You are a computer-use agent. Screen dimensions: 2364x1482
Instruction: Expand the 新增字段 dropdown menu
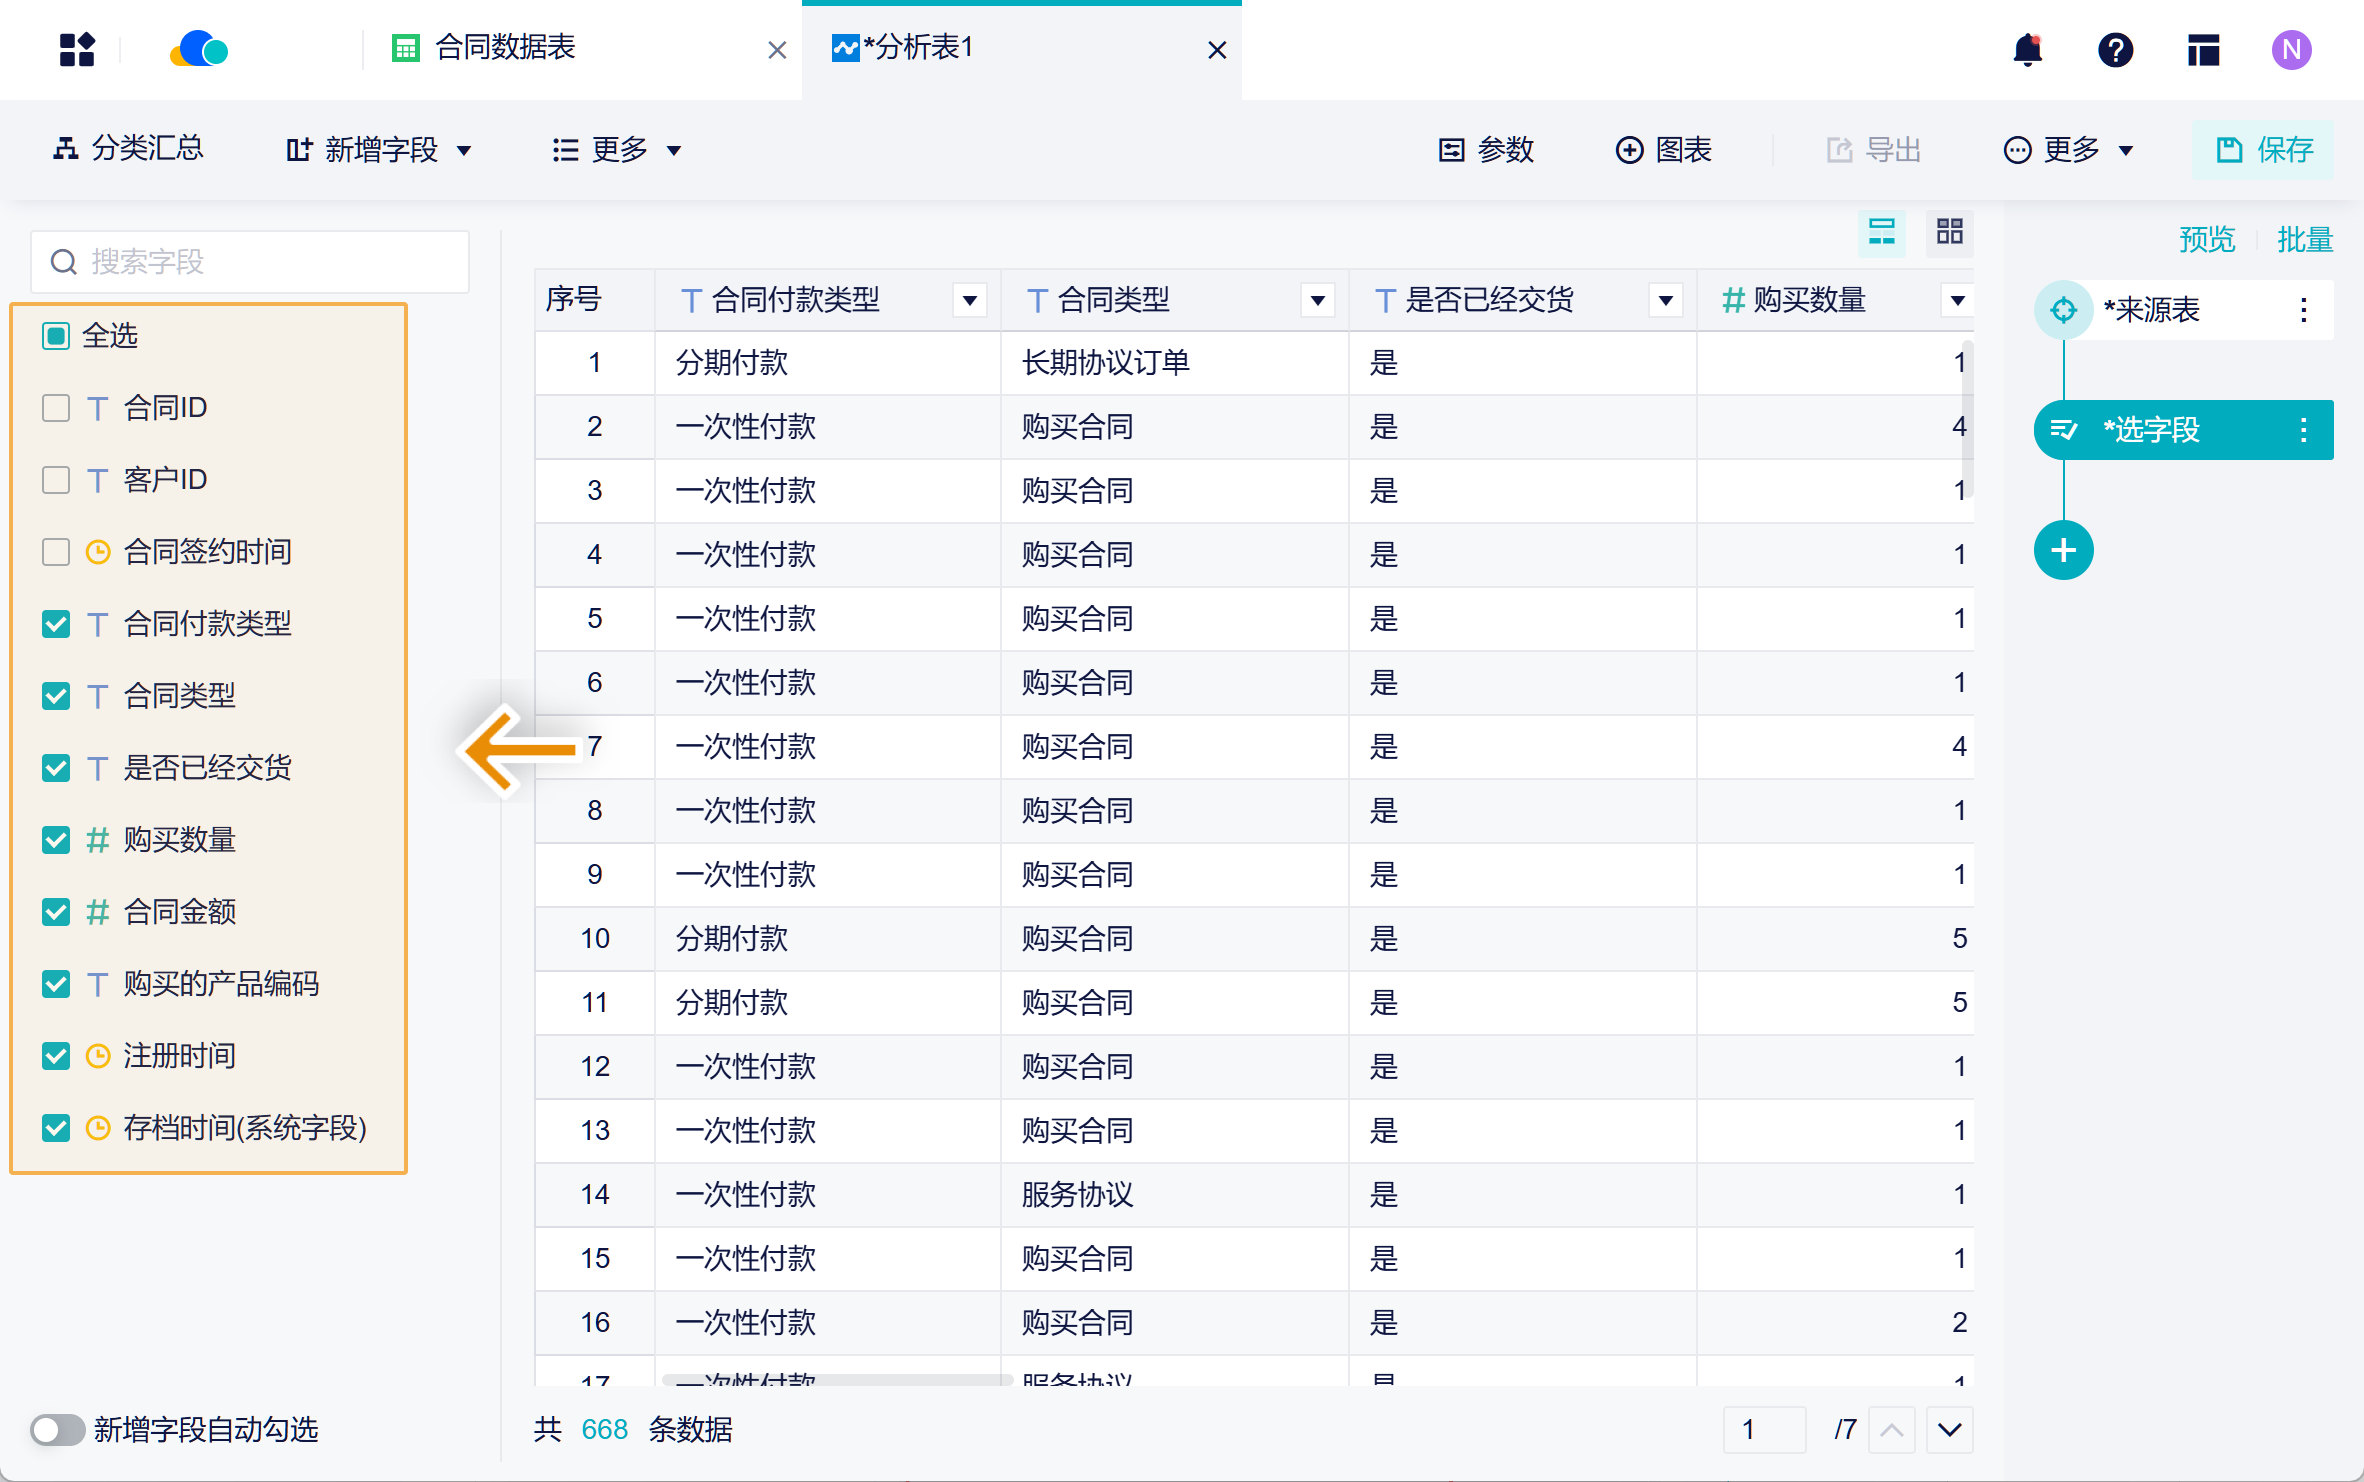[x=379, y=150]
